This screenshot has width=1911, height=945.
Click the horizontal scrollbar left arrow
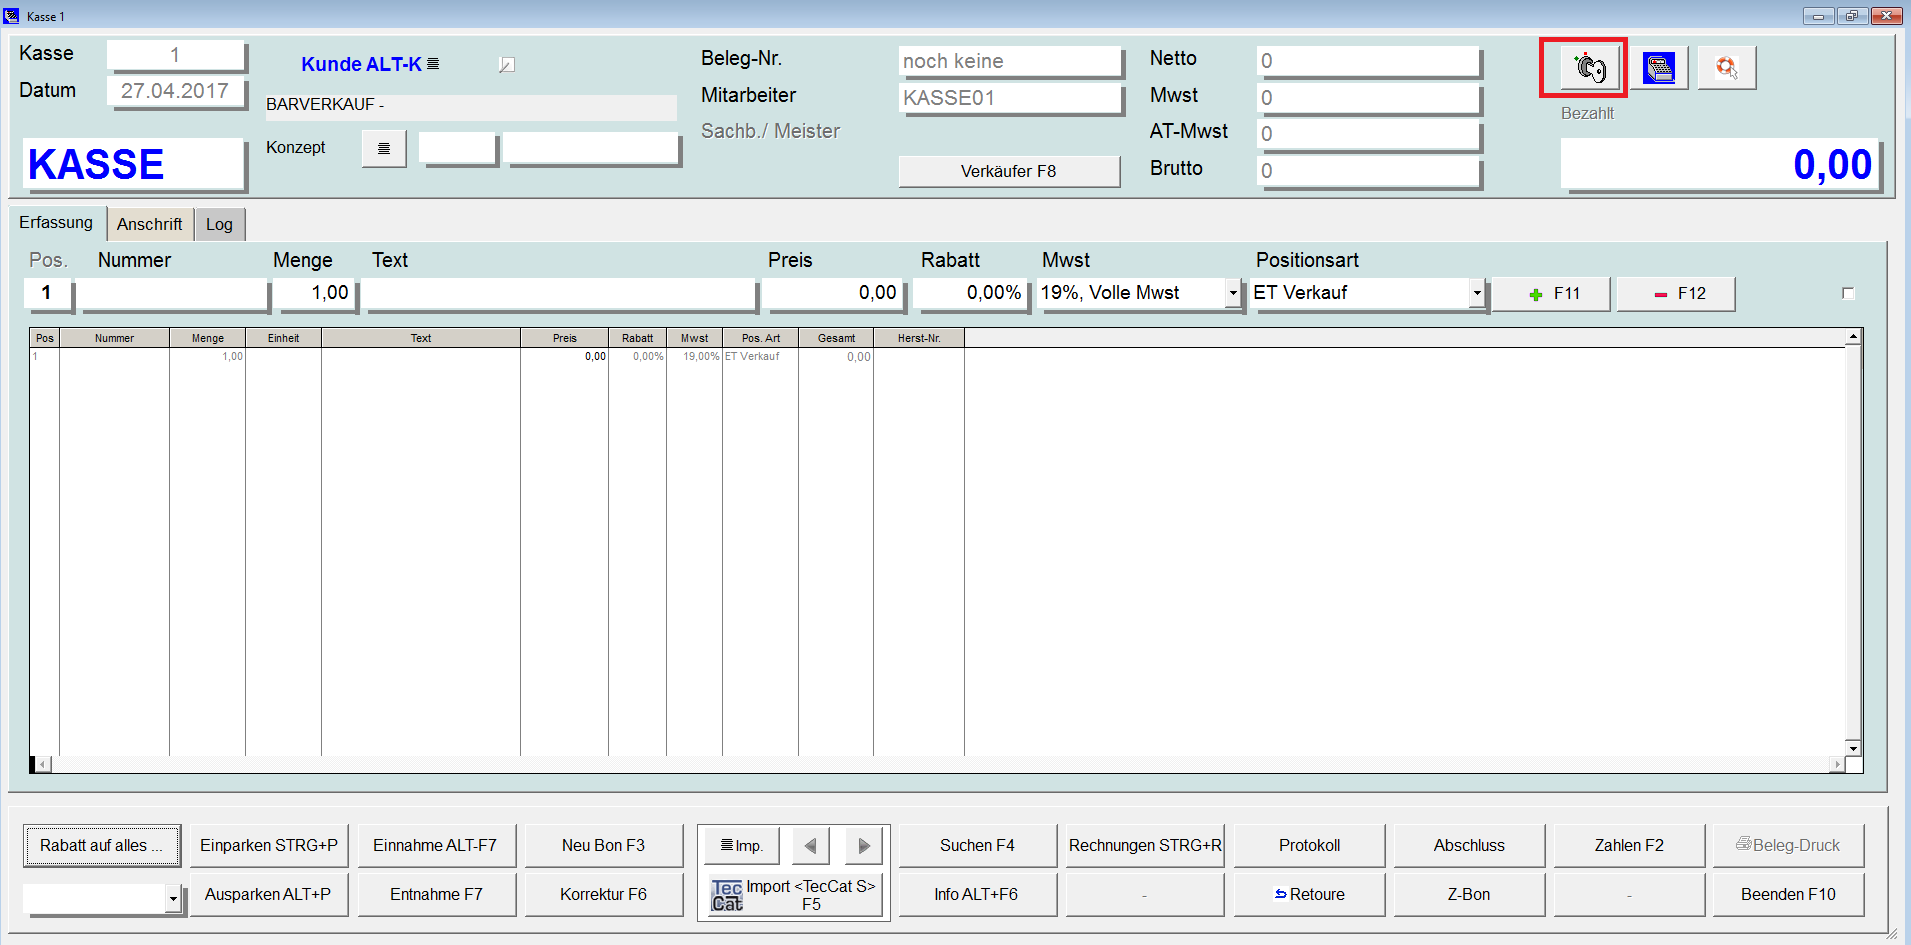coord(44,765)
